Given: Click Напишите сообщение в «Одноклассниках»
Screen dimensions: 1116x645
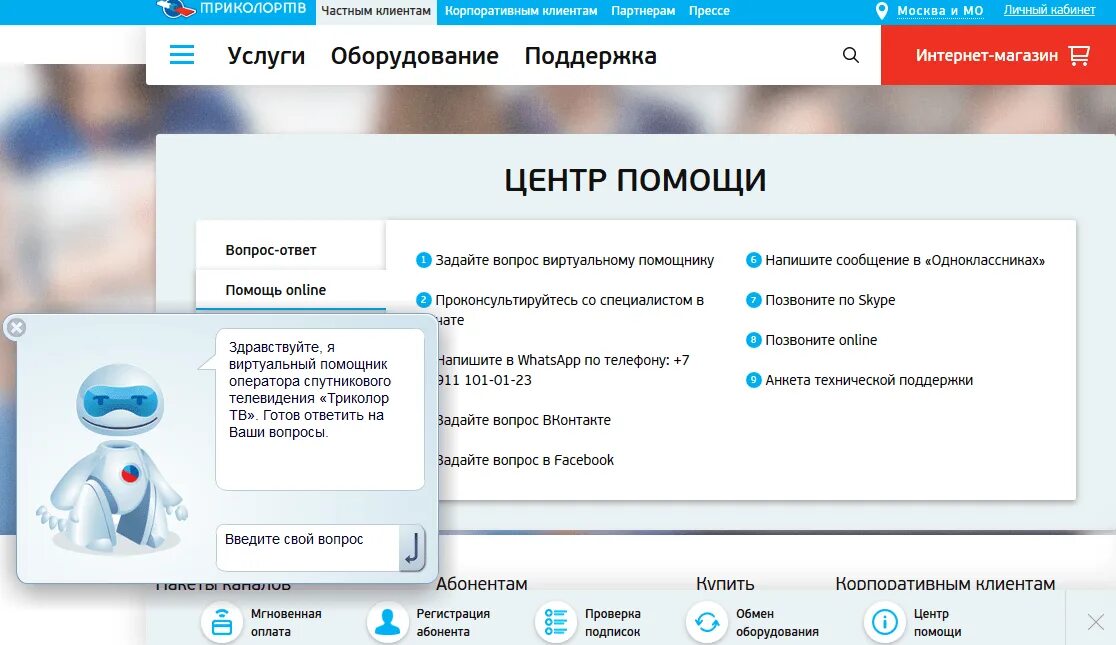Looking at the screenshot, I should [x=905, y=261].
